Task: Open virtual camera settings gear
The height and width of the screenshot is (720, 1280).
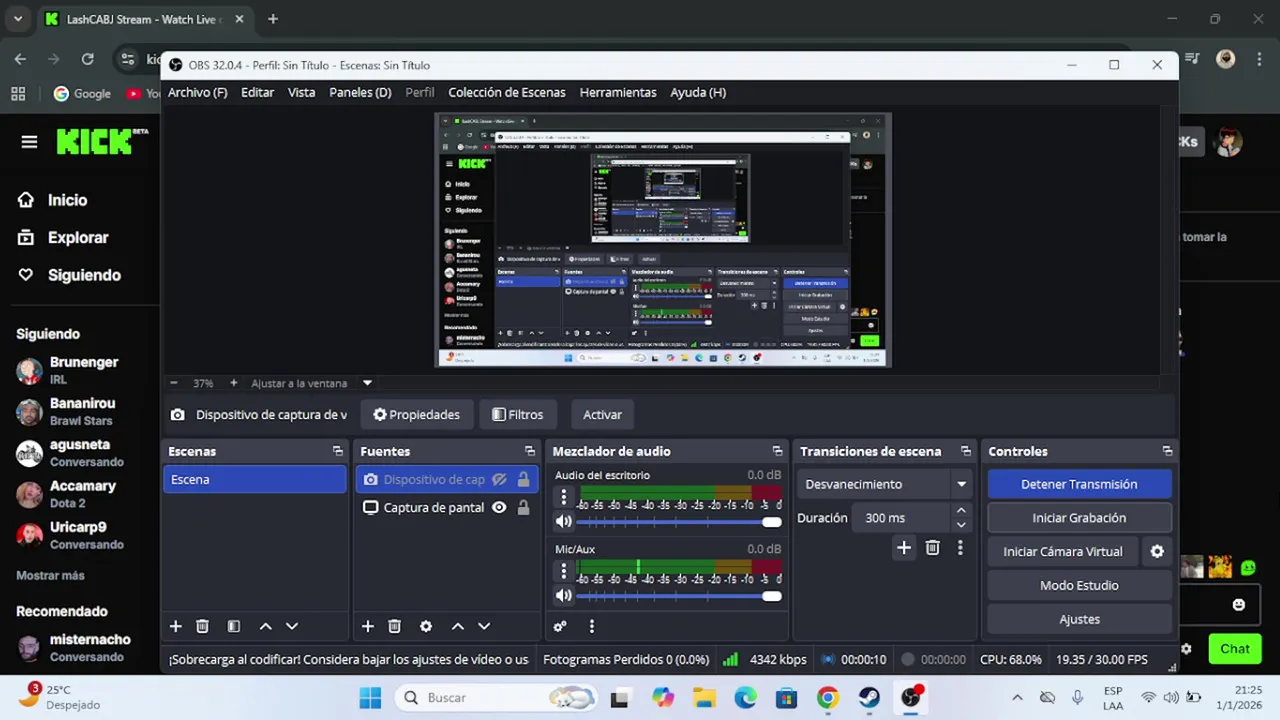Action: click(1157, 552)
